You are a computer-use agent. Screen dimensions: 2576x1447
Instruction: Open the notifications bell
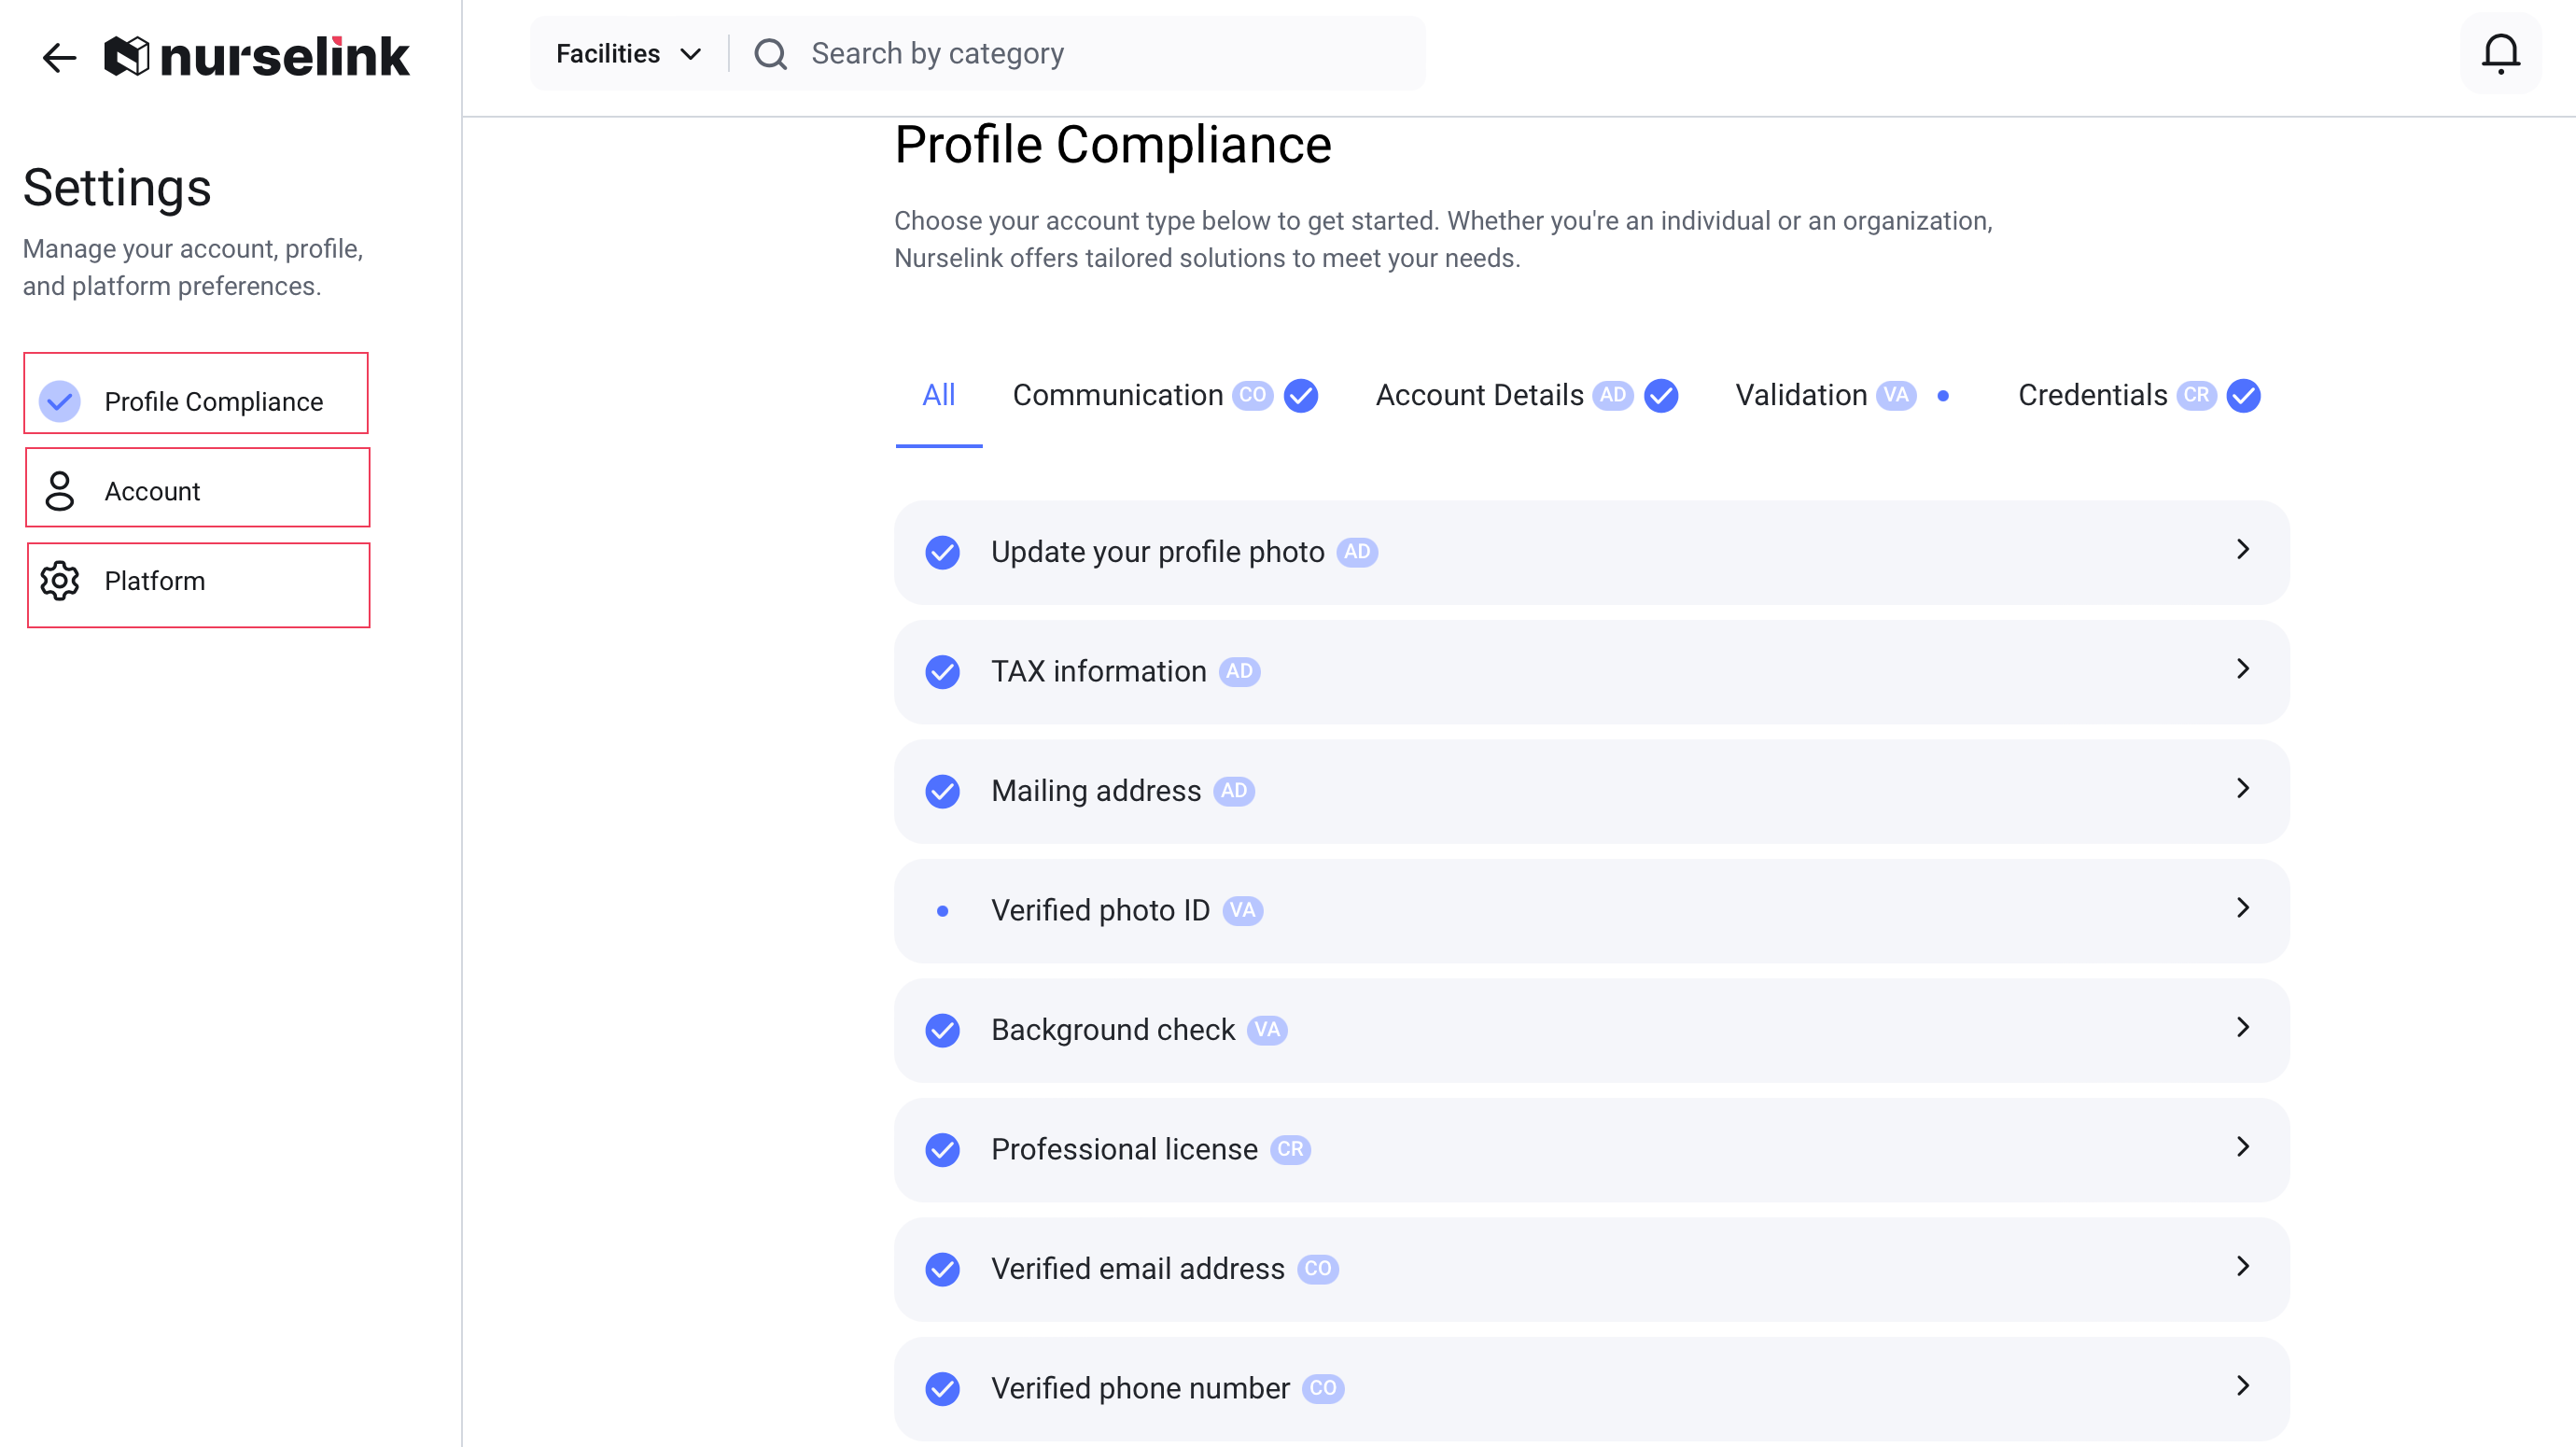(2500, 54)
